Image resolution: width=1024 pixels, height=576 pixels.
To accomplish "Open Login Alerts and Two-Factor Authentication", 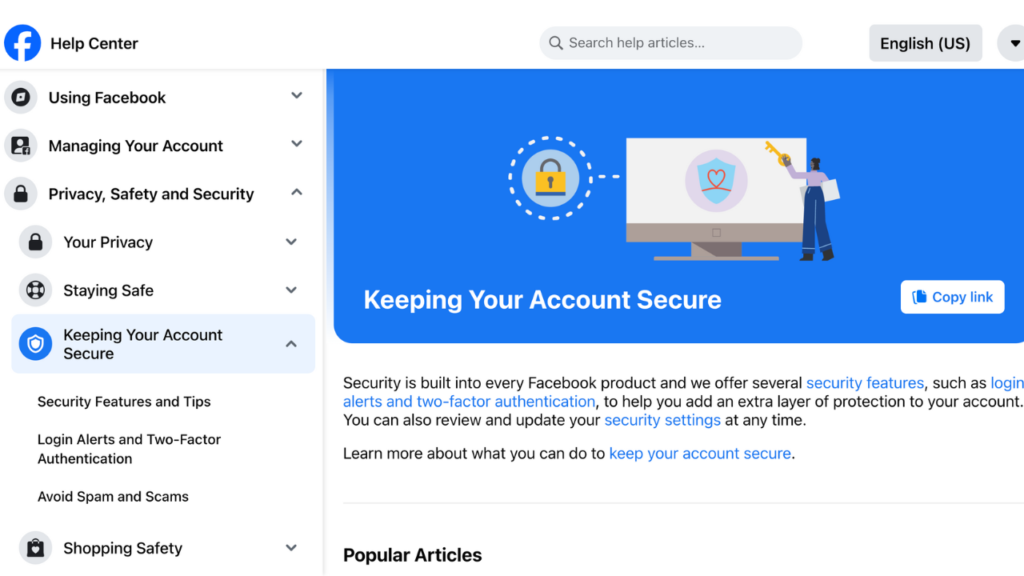I will pos(129,449).
